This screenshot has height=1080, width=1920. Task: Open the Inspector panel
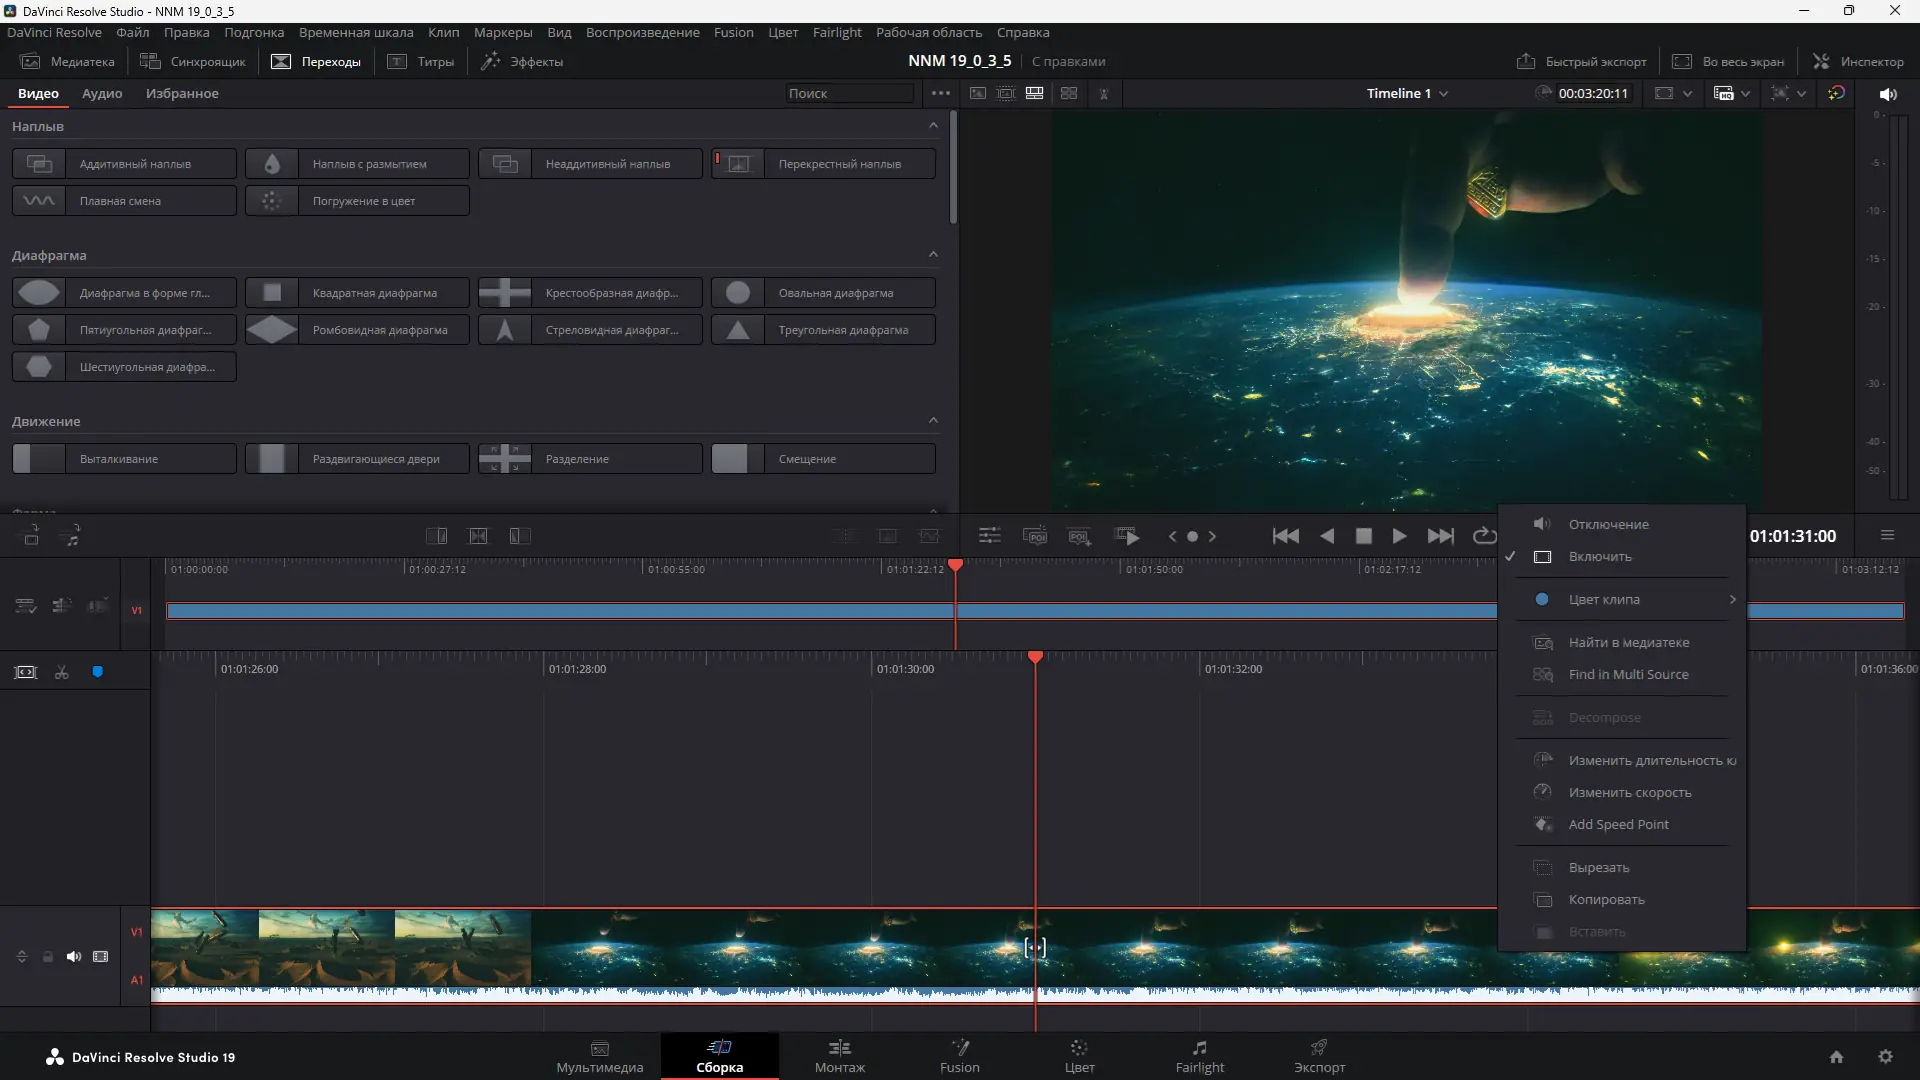tap(1857, 61)
